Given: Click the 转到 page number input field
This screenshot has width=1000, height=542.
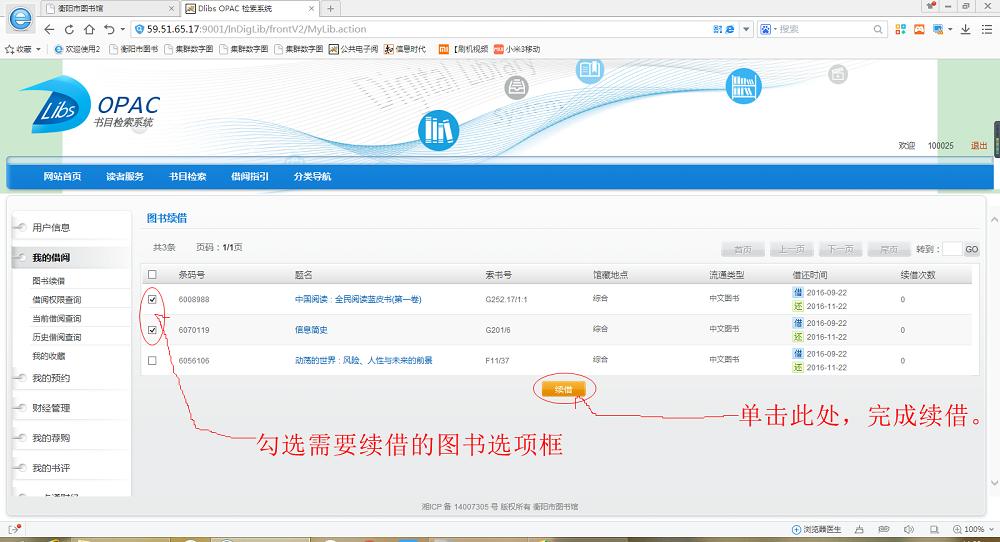Looking at the screenshot, I should (952, 249).
